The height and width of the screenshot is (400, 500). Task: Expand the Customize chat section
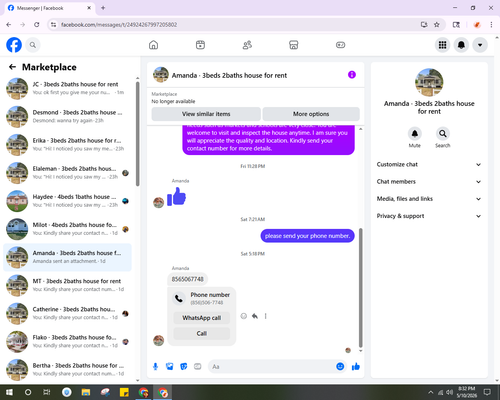[x=429, y=164]
